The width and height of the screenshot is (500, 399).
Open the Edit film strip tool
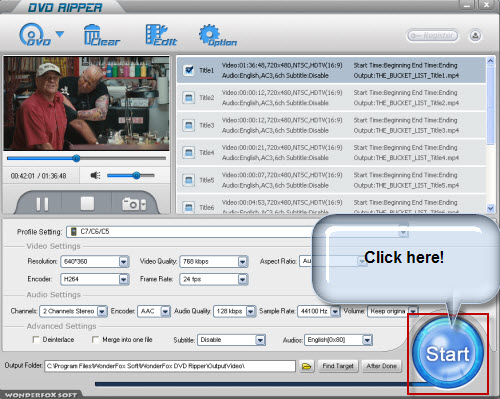tap(161, 35)
